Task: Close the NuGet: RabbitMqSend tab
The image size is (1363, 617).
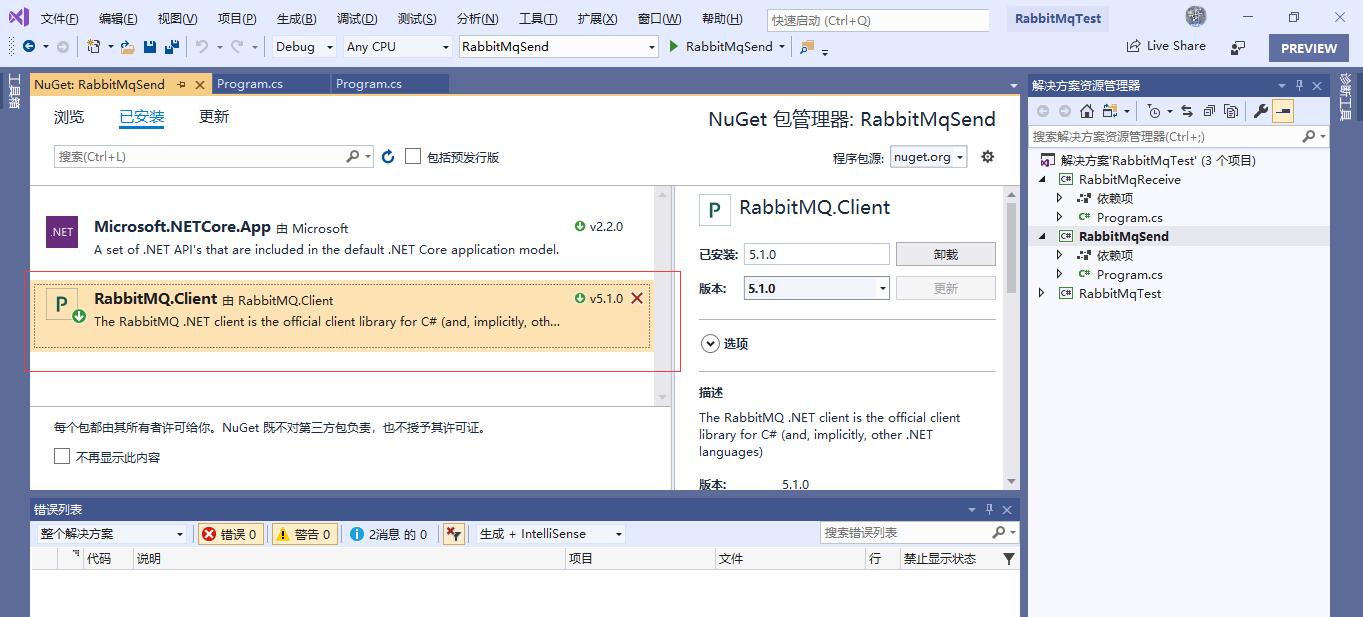Action: (200, 85)
